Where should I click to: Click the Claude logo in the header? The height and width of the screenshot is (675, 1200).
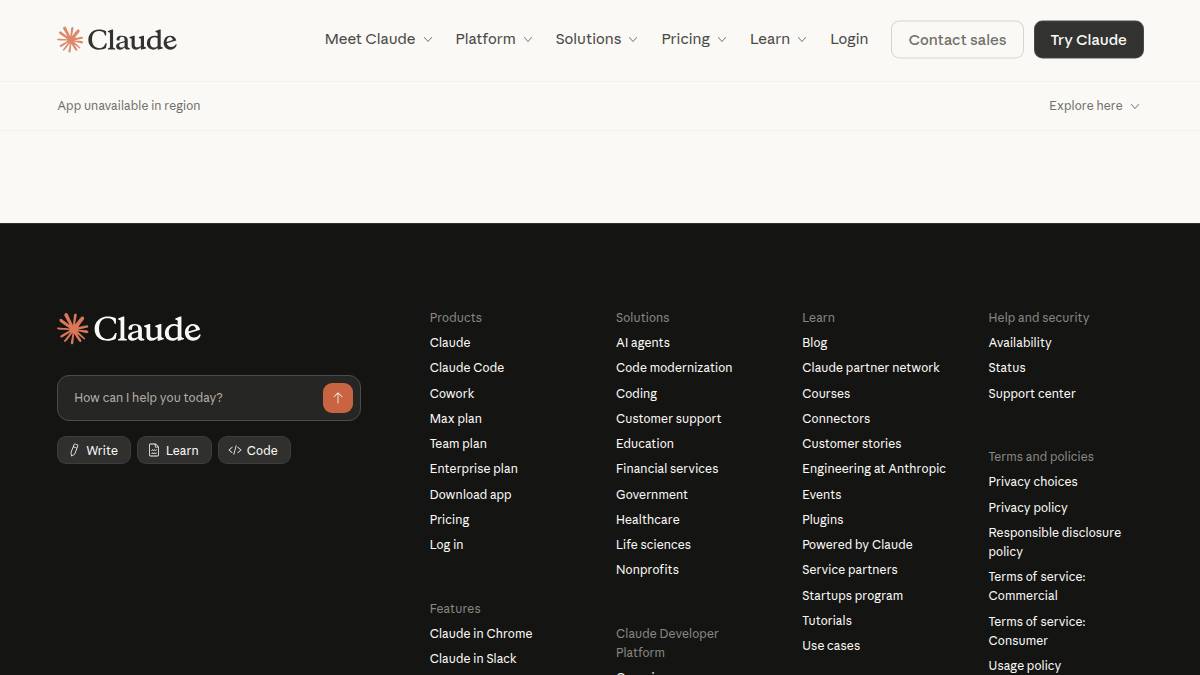pos(117,40)
